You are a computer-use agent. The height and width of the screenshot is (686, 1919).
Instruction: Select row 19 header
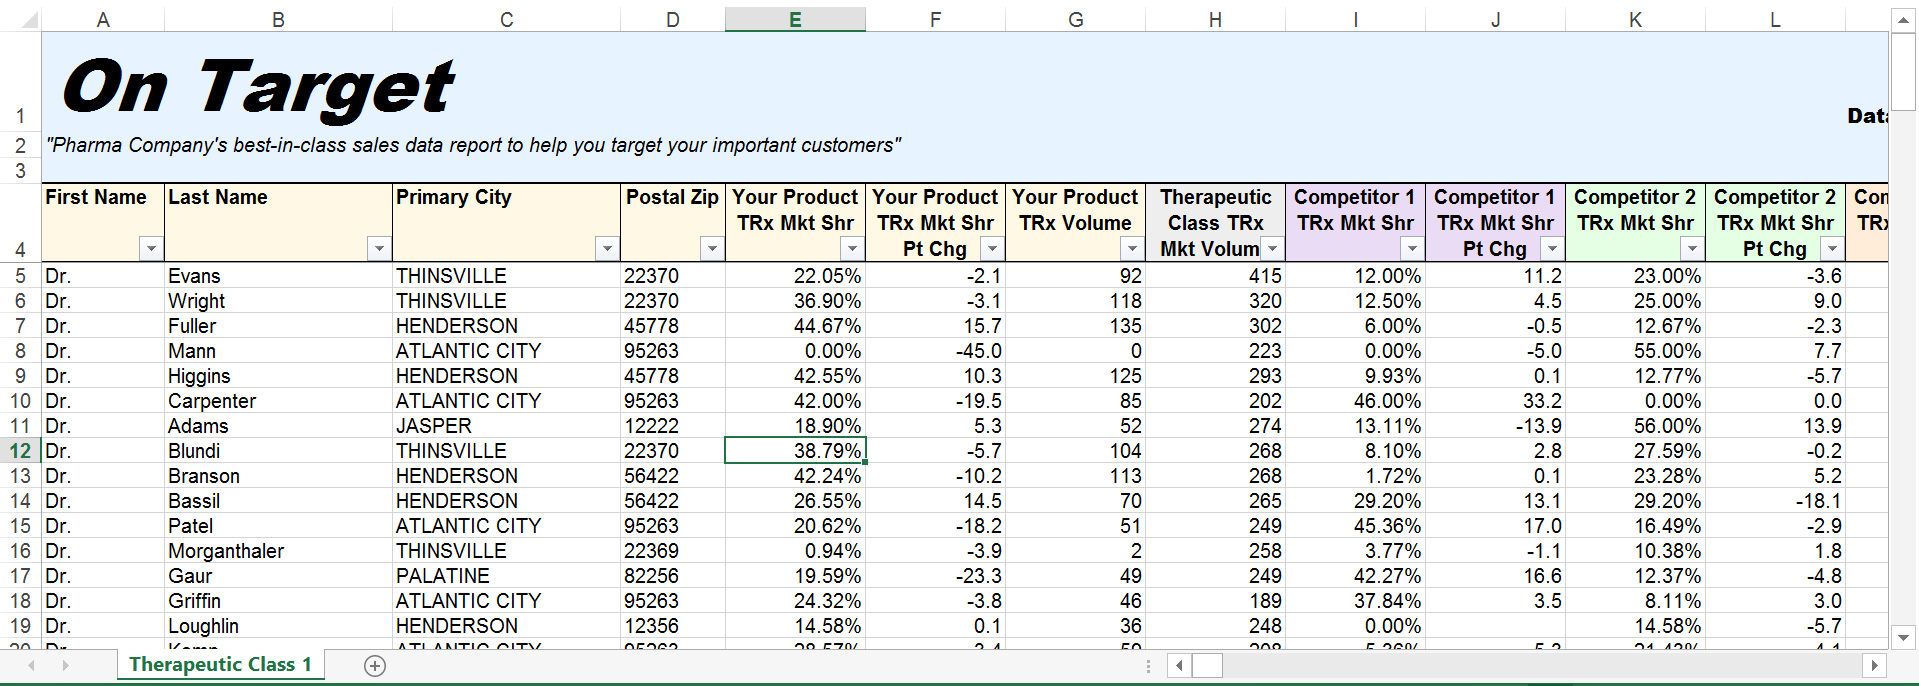[20, 626]
